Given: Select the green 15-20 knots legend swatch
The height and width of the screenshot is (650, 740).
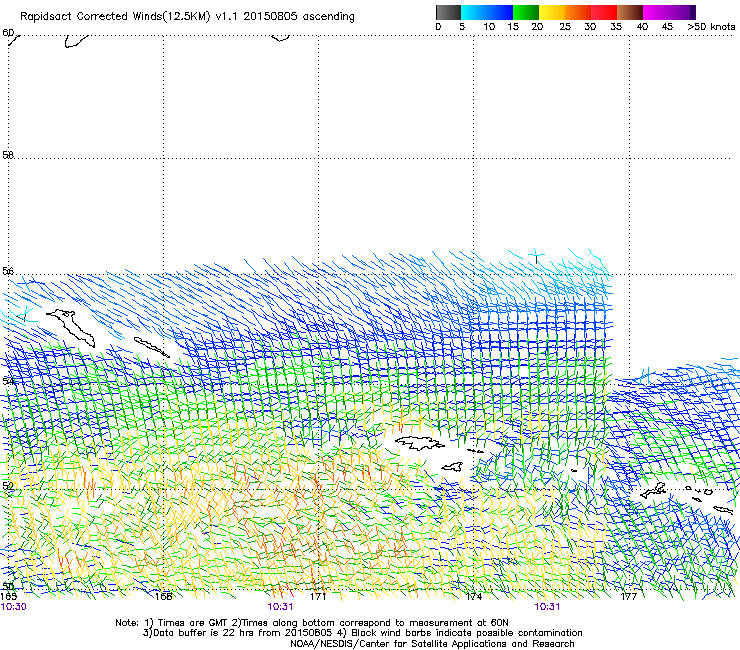Looking at the screenshot, I should (526, 12).
